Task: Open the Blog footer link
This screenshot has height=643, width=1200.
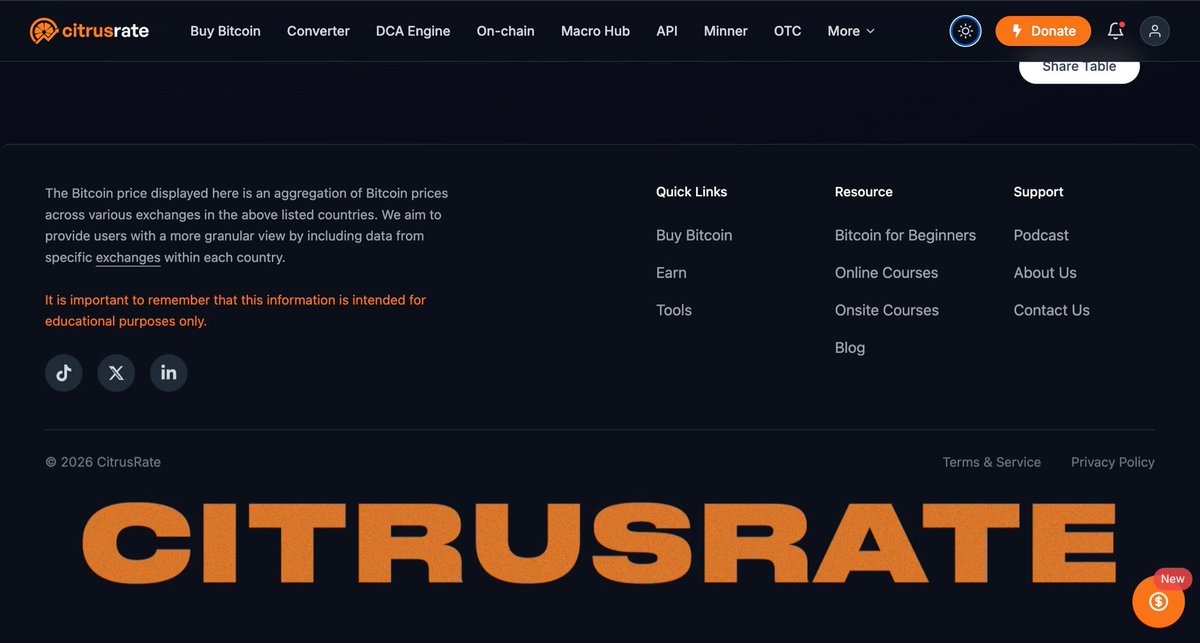Action: tap(850, 348)
